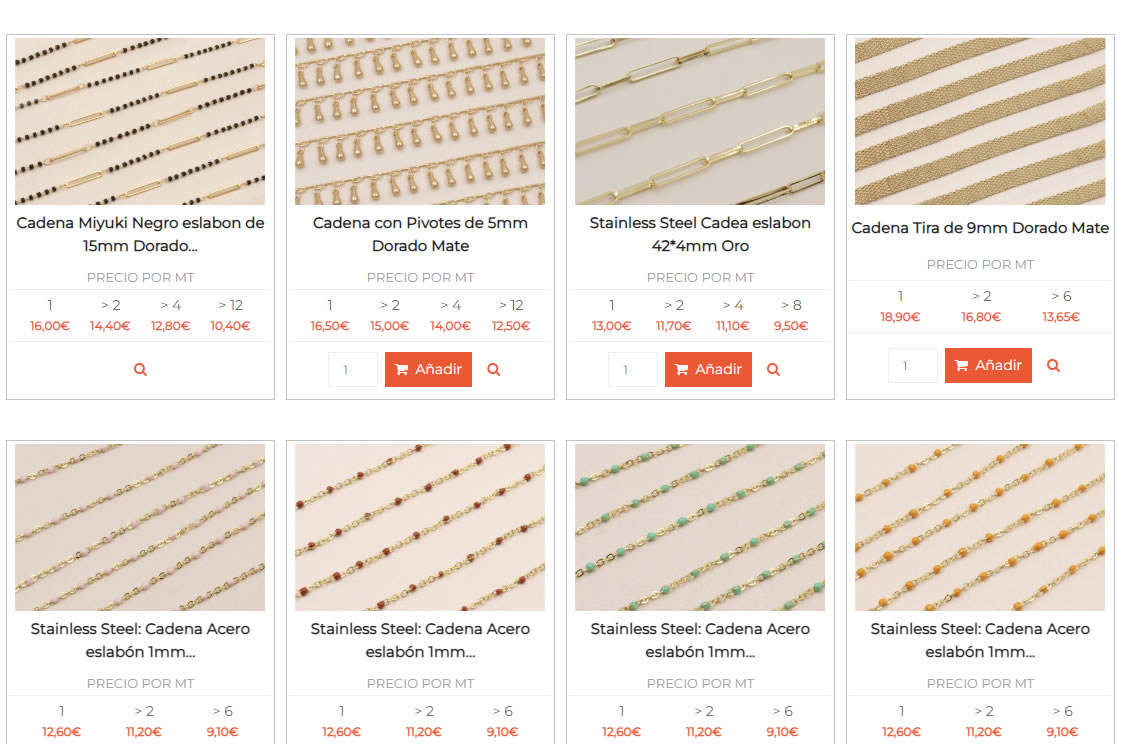Focus quantity field for Cadena con Pivotes
This screenshot has width=1127, height=744.
pos(353,369)
